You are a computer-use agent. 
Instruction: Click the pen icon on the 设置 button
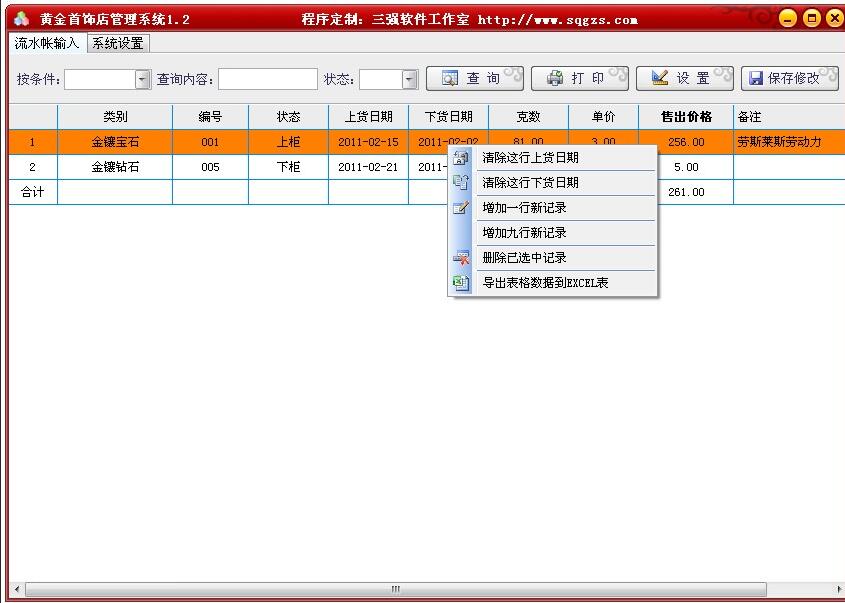[x=662, y=77]
